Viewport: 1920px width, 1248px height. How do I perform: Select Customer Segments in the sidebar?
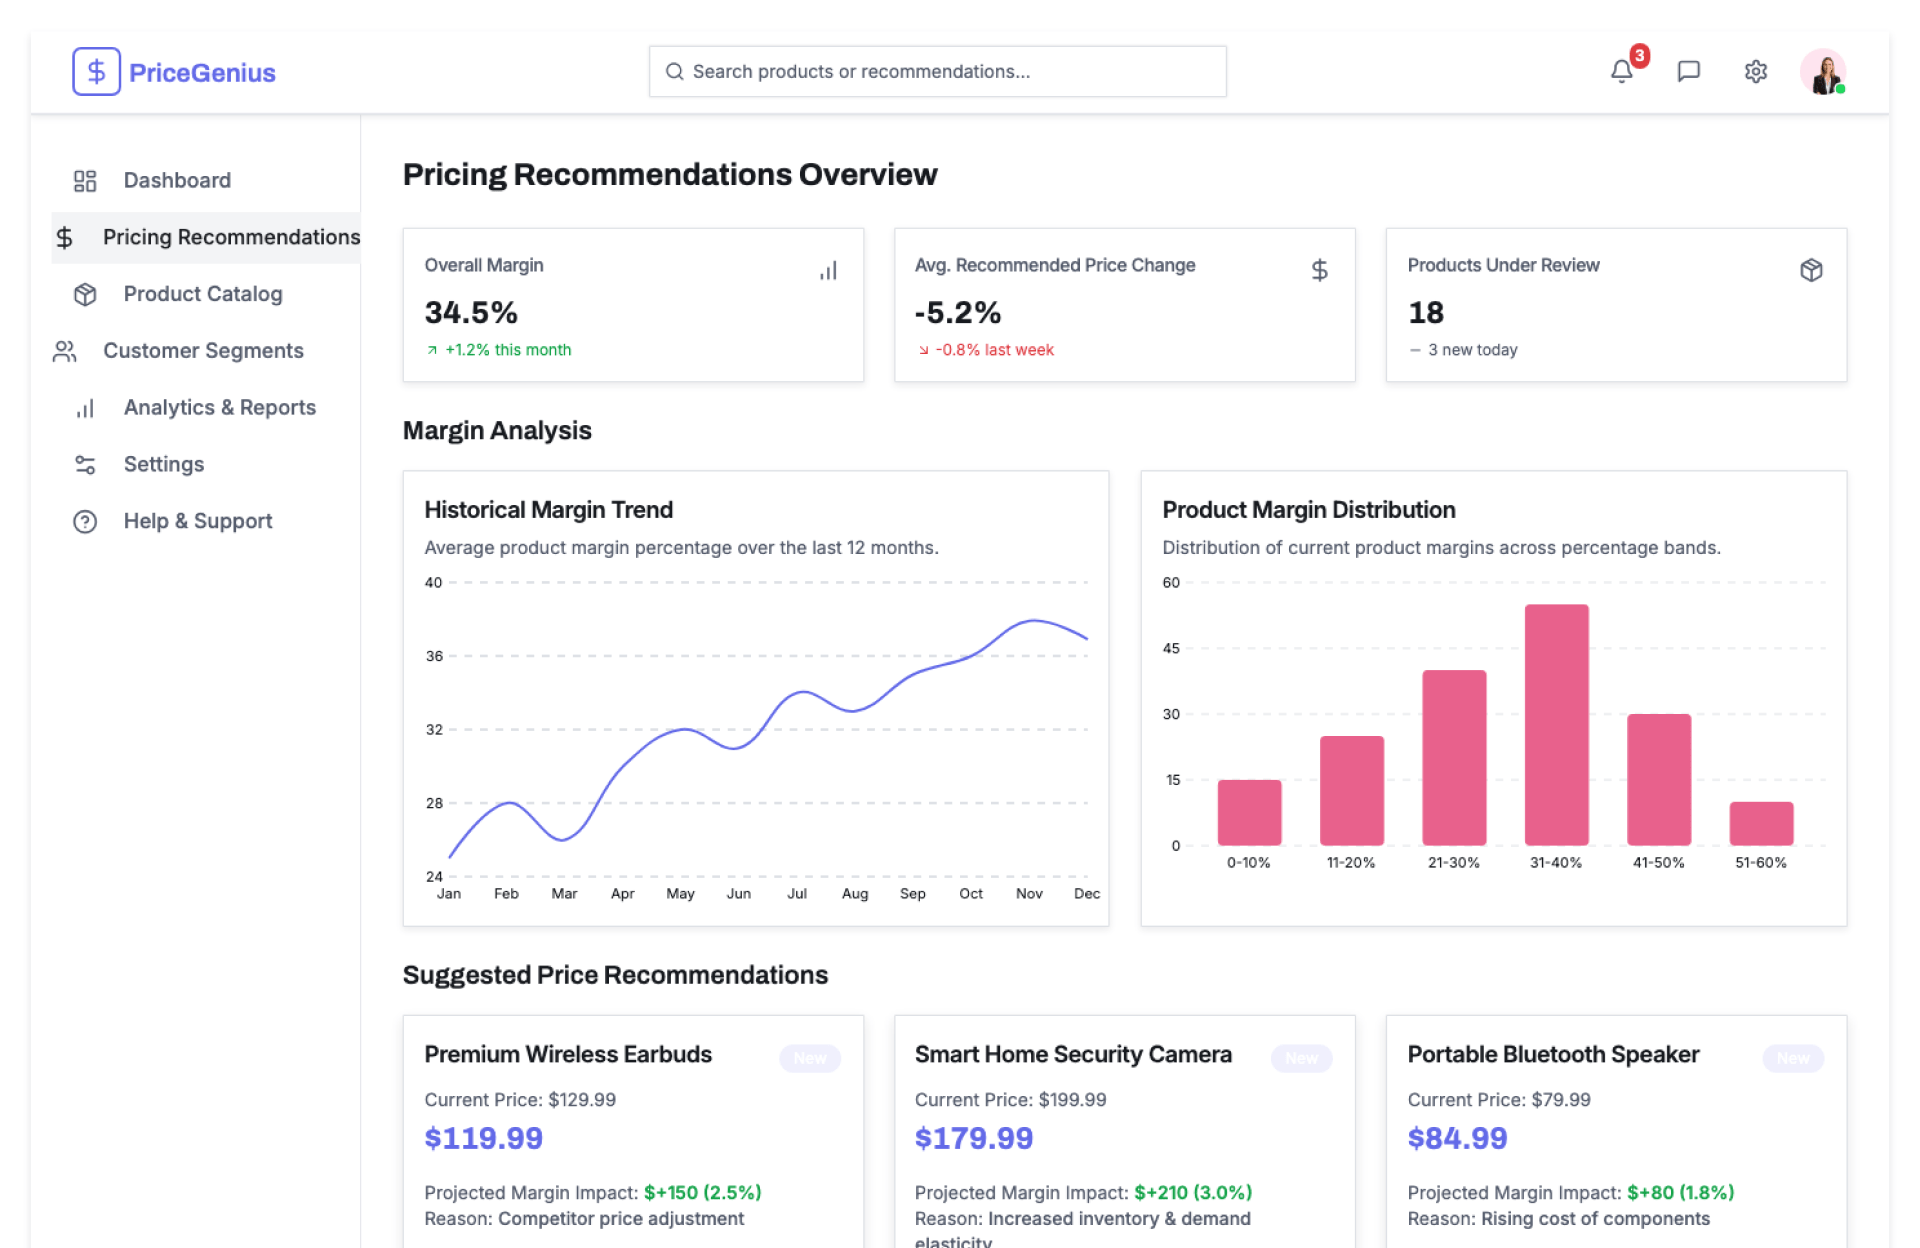coord(203,351)
